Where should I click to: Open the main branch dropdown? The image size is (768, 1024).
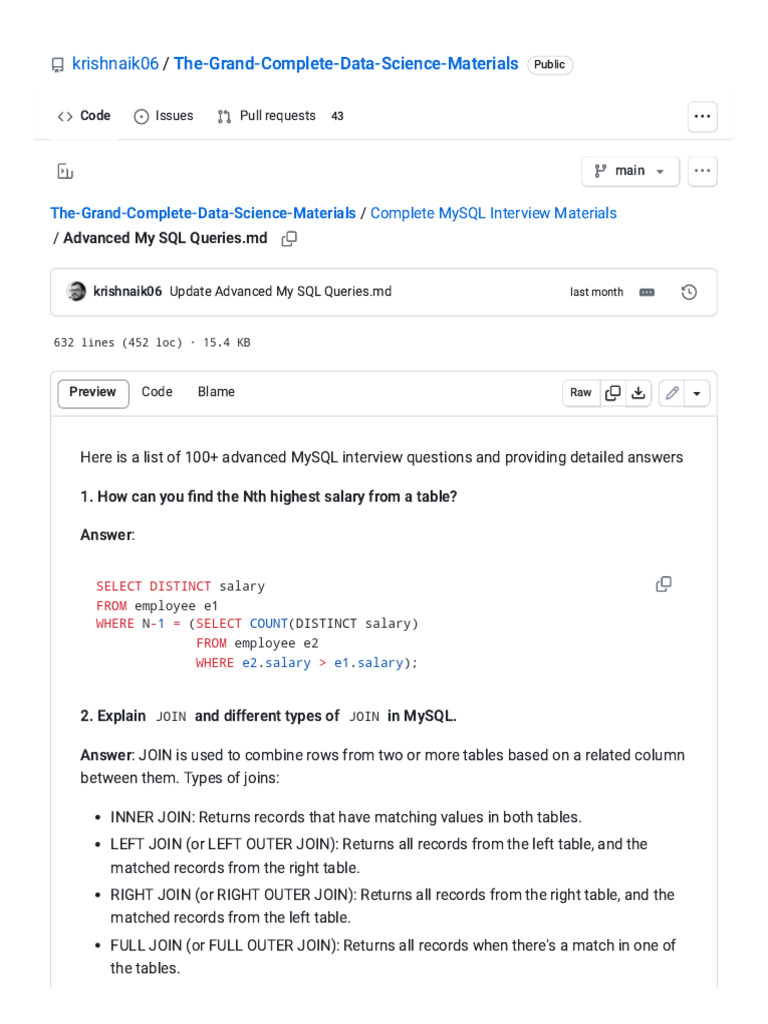630,171
